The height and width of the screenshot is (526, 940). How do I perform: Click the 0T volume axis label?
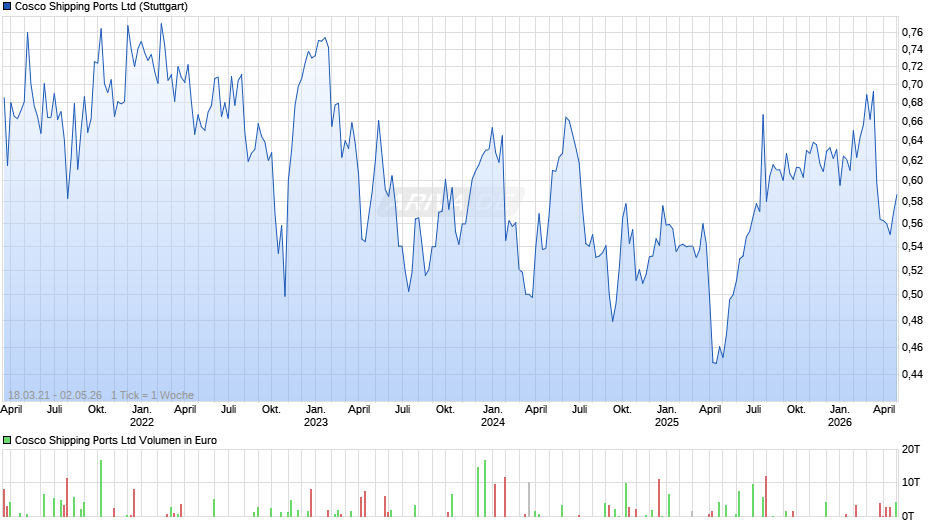coord(908,516)
